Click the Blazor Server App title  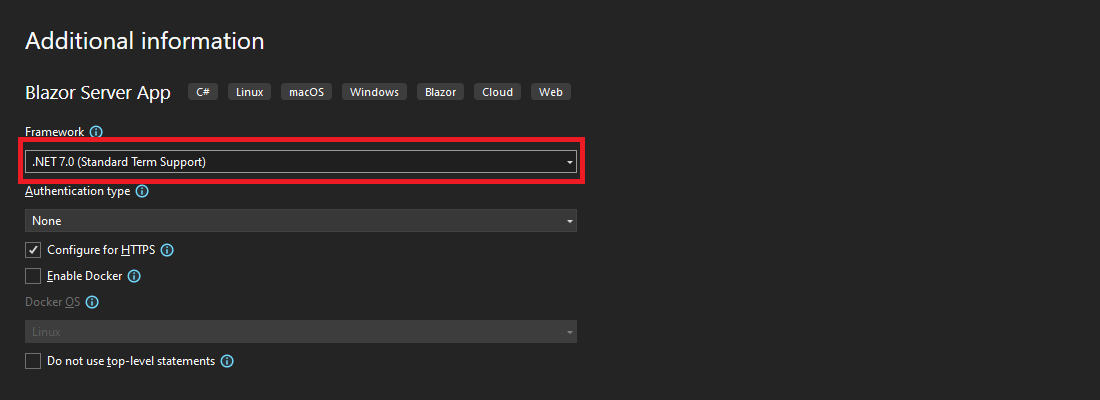pos(98,93)
